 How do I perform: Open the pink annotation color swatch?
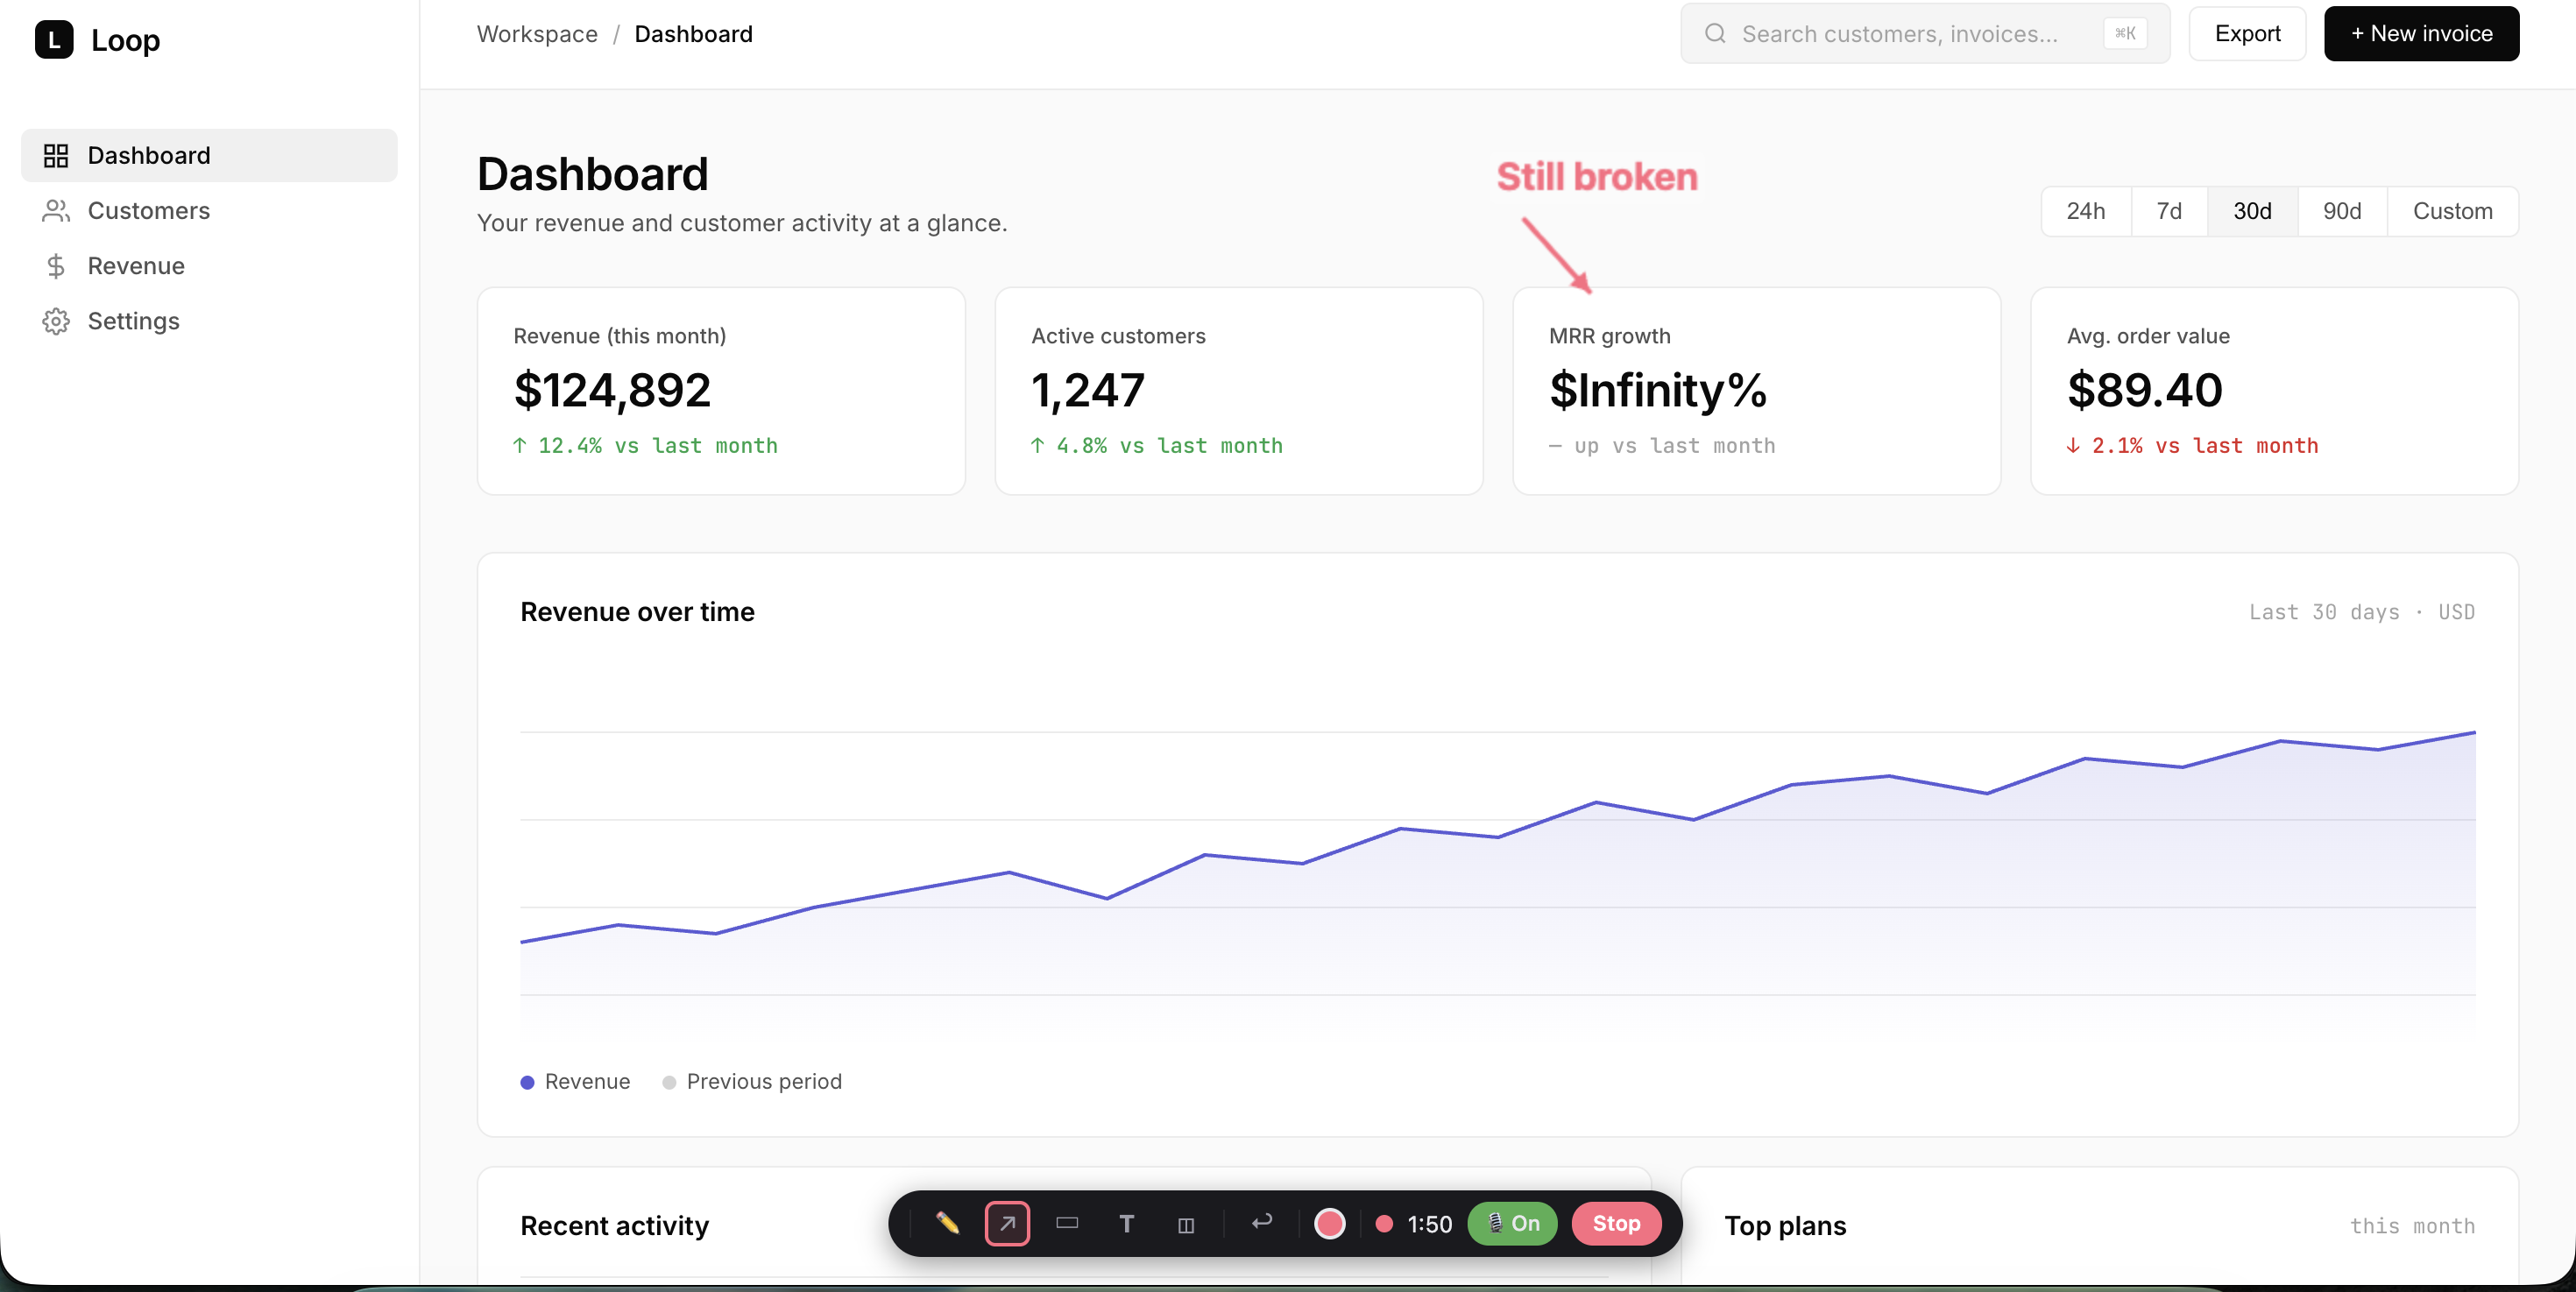pos(1329,1223)
